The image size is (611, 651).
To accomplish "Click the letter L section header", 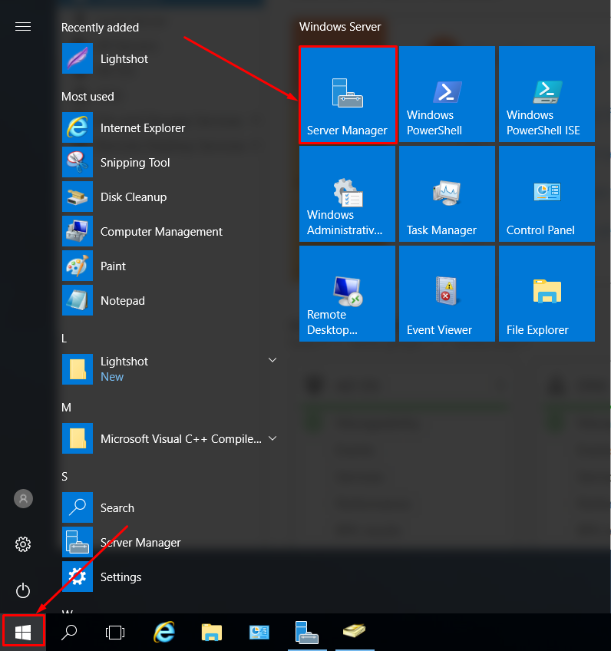I will 64,339.
